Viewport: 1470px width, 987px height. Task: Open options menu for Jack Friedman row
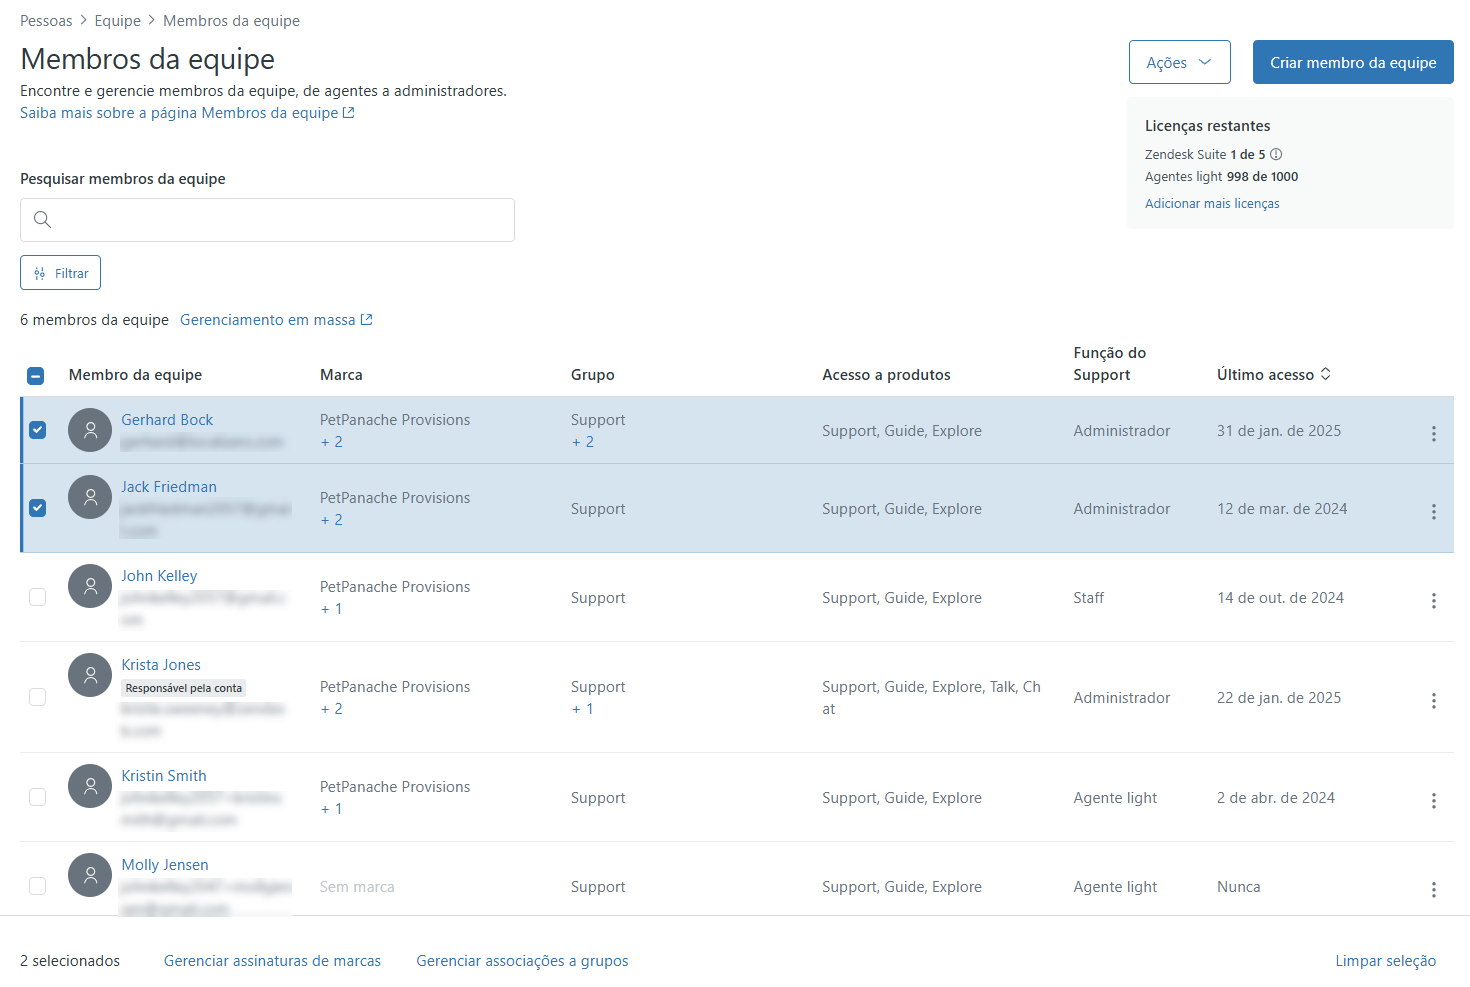[1433, 511]
